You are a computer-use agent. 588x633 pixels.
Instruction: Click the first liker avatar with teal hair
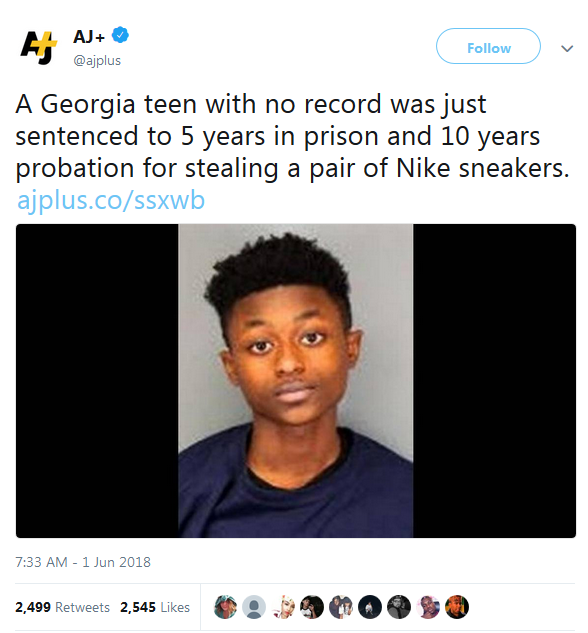pos(225,607)
